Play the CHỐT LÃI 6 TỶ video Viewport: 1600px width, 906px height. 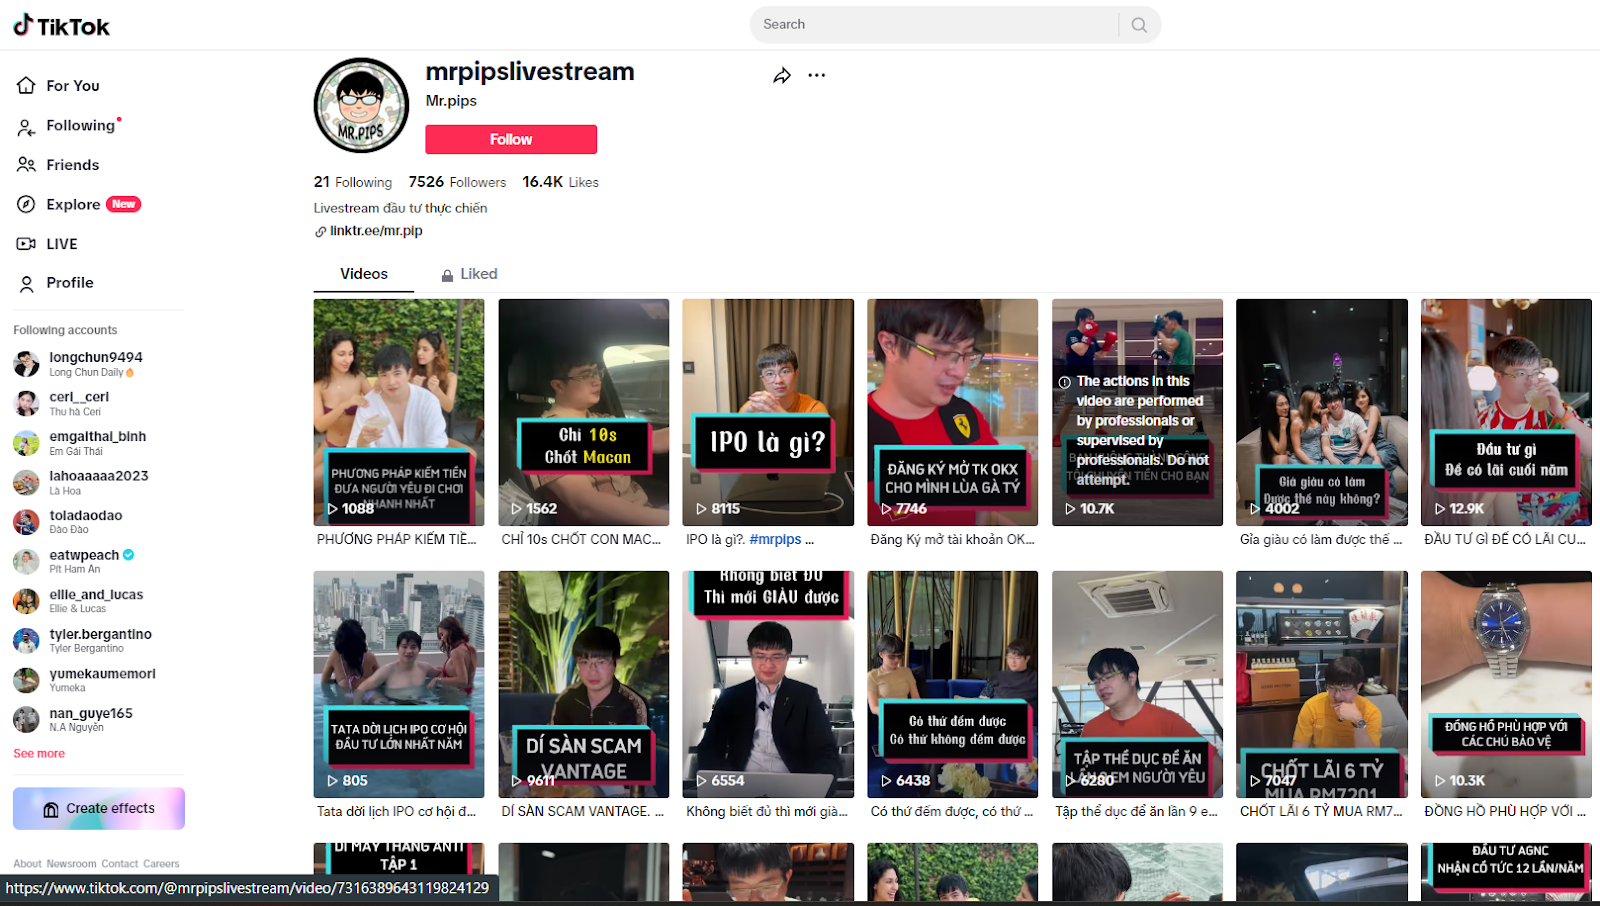(1322, 684)
